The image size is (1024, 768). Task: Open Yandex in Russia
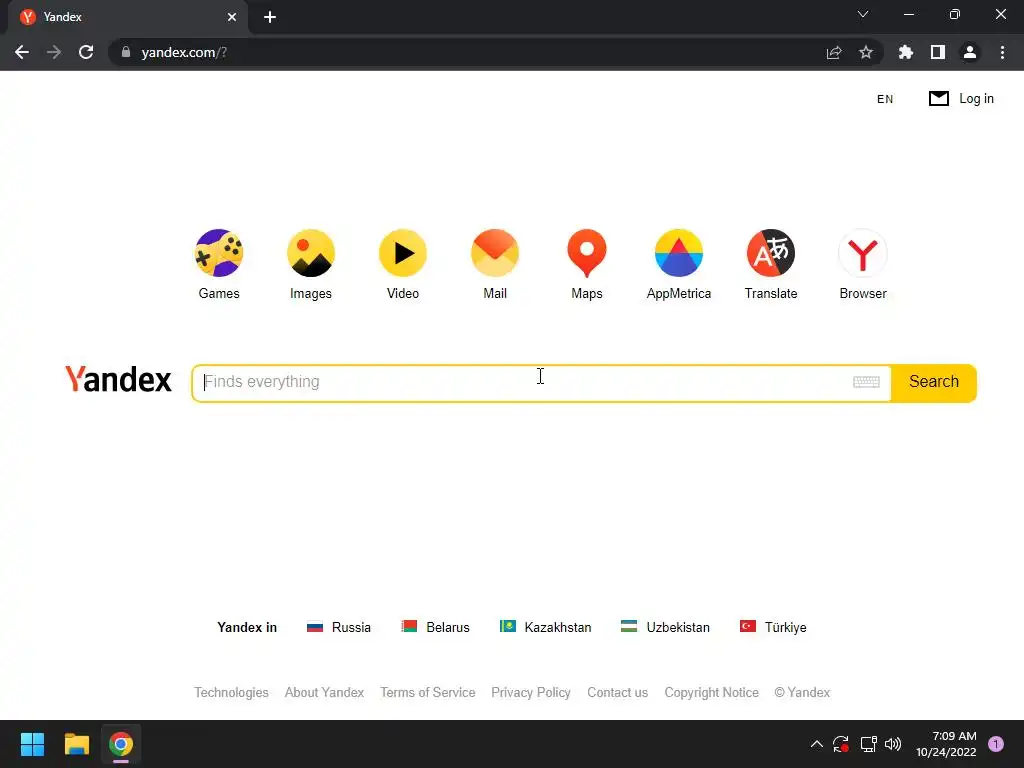point(338,627)
